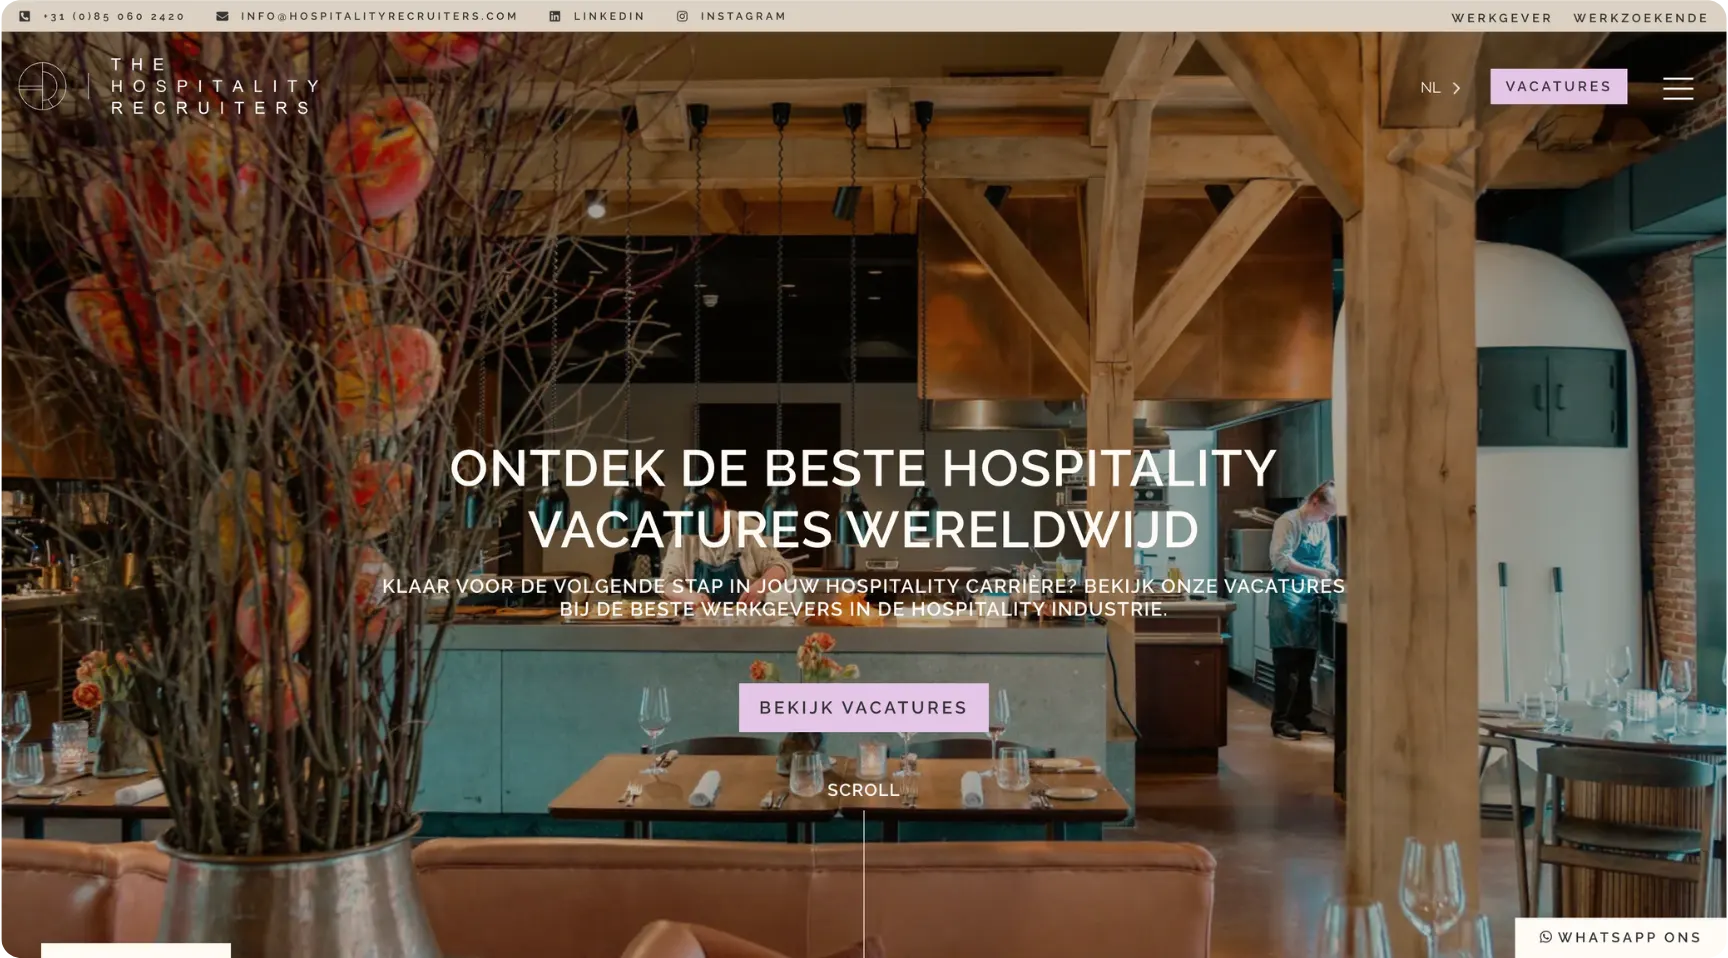This screenshot has width=1728, height=958.
Task: Click The Hospitality Recruiters wordmark
Action: tap(214, 86)
